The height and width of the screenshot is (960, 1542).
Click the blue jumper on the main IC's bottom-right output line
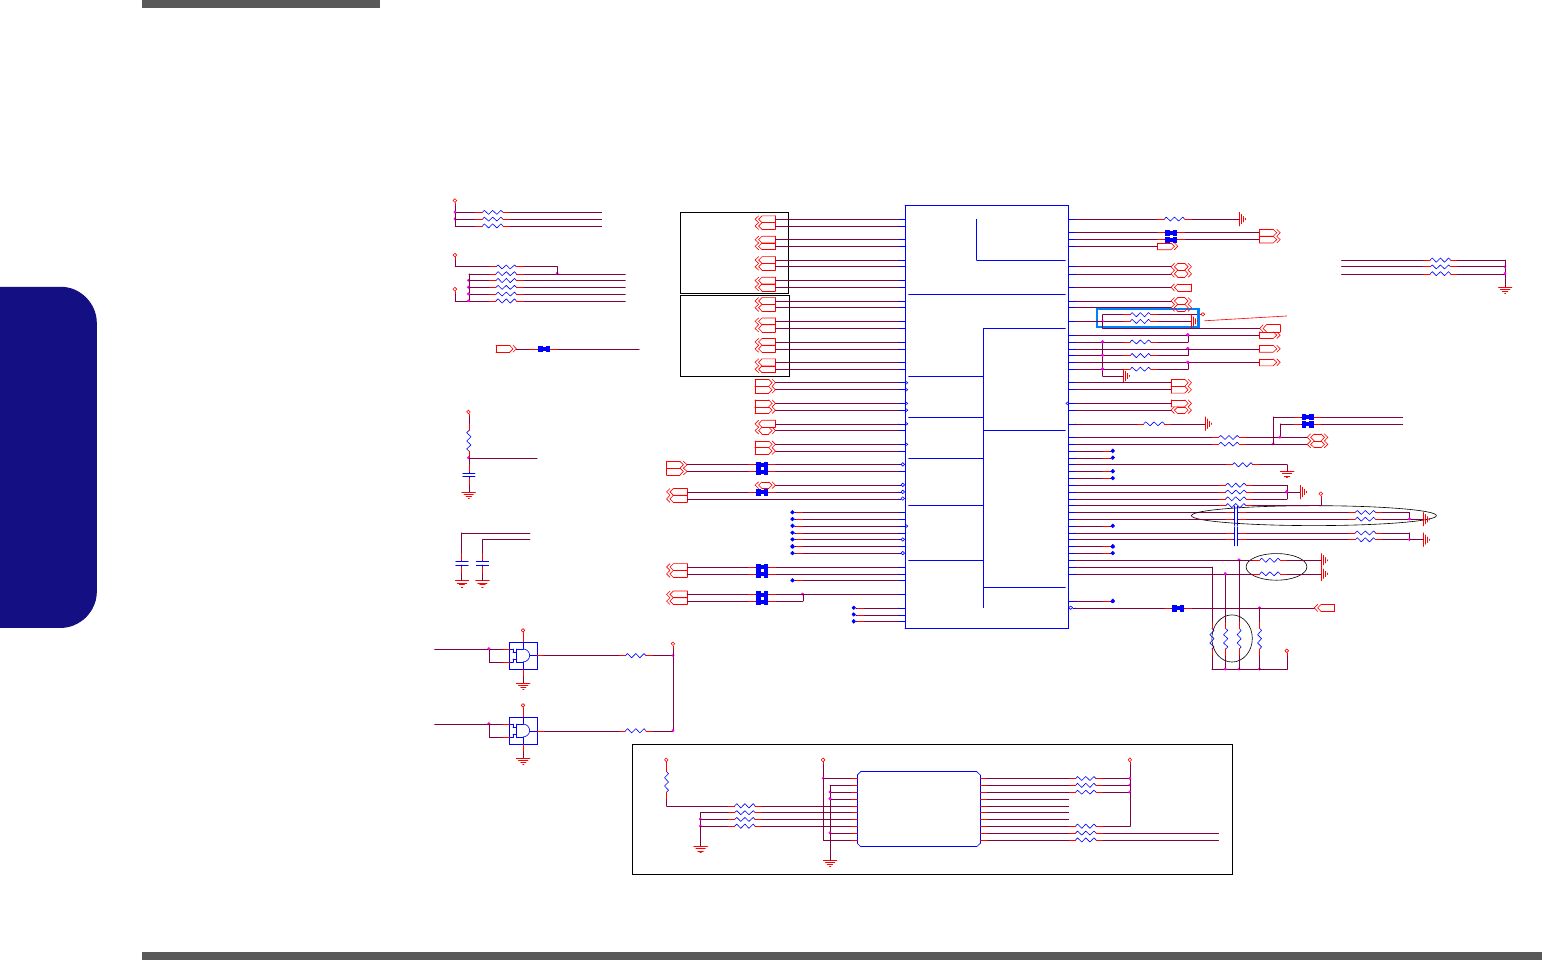[x=1178, y=608]
